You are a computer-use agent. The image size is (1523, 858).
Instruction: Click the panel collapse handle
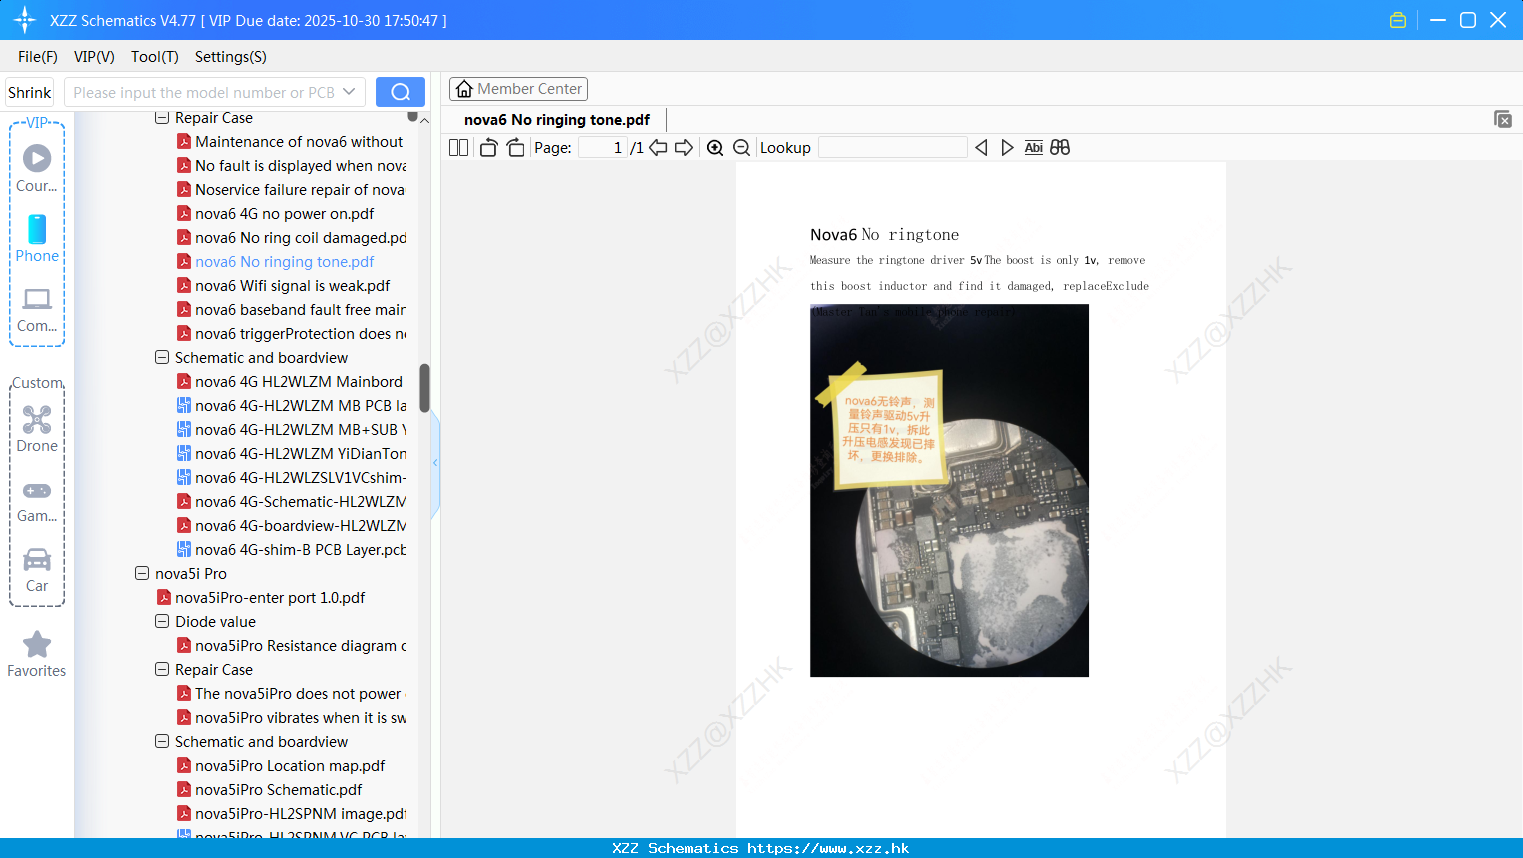435,463
